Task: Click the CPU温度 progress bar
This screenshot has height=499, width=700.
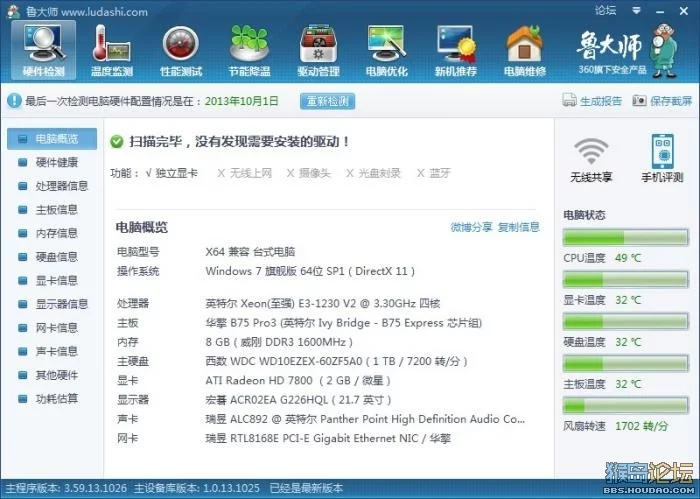Action: pos(625,237)
